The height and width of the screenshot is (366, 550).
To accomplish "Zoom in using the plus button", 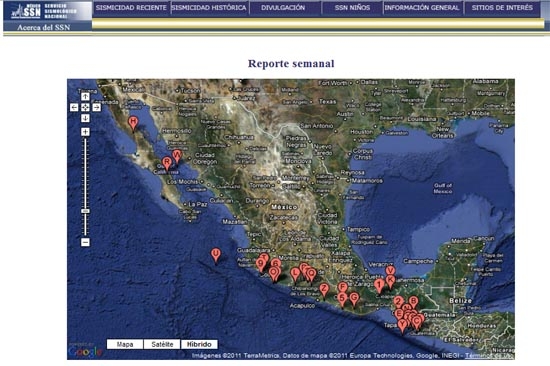I will click(85, 132).
